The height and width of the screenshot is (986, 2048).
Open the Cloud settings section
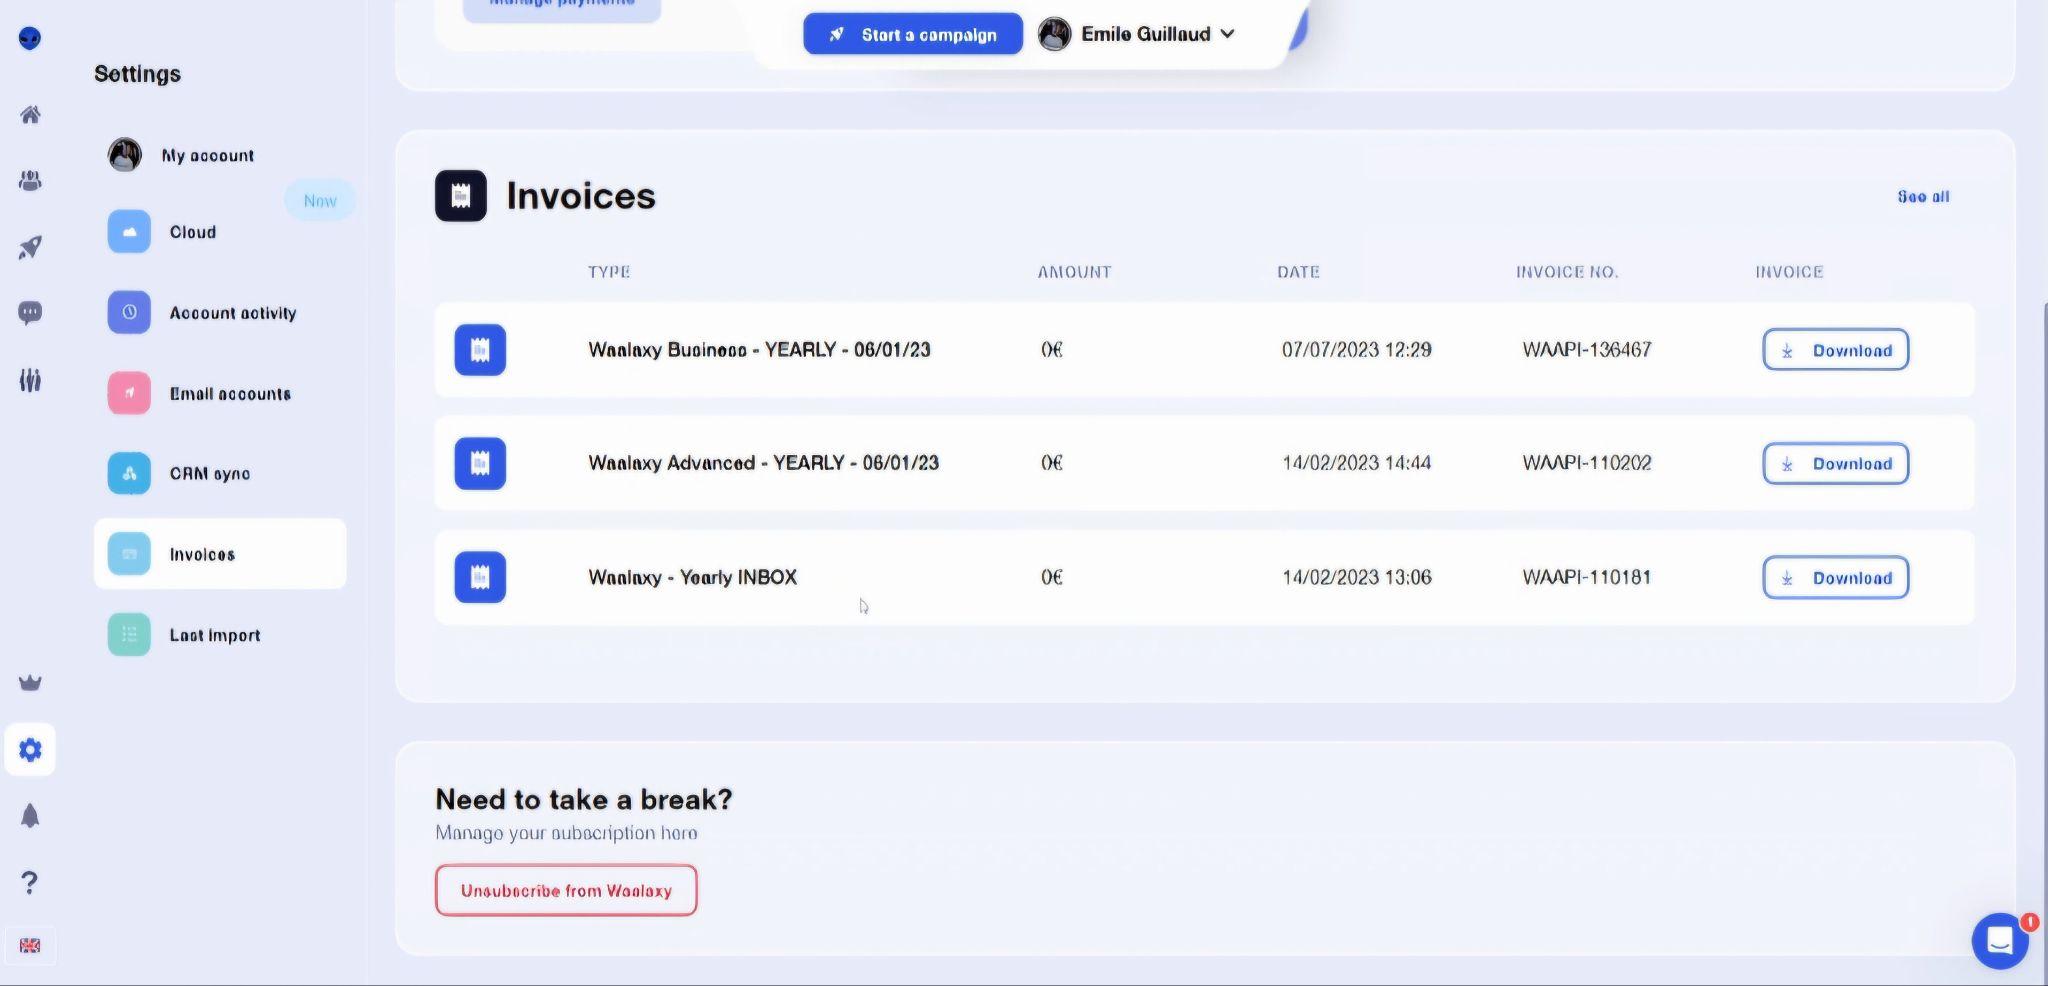(193, 232)
